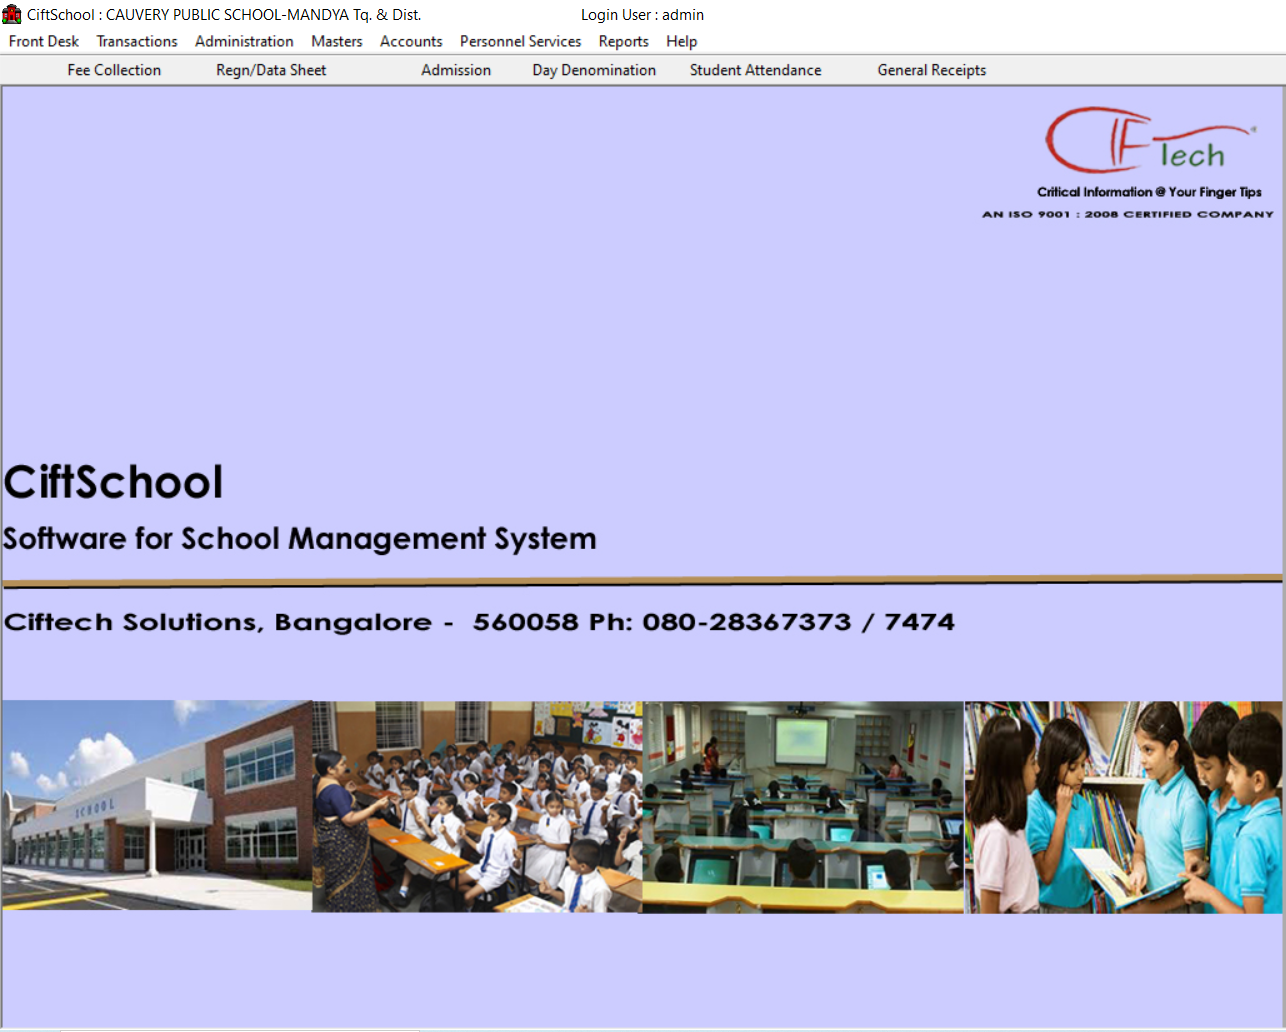Image resolution: width=1286 pixels, height=1032 pixels.
Task: Open the Reports menu
Action: [x=624, y=41]
